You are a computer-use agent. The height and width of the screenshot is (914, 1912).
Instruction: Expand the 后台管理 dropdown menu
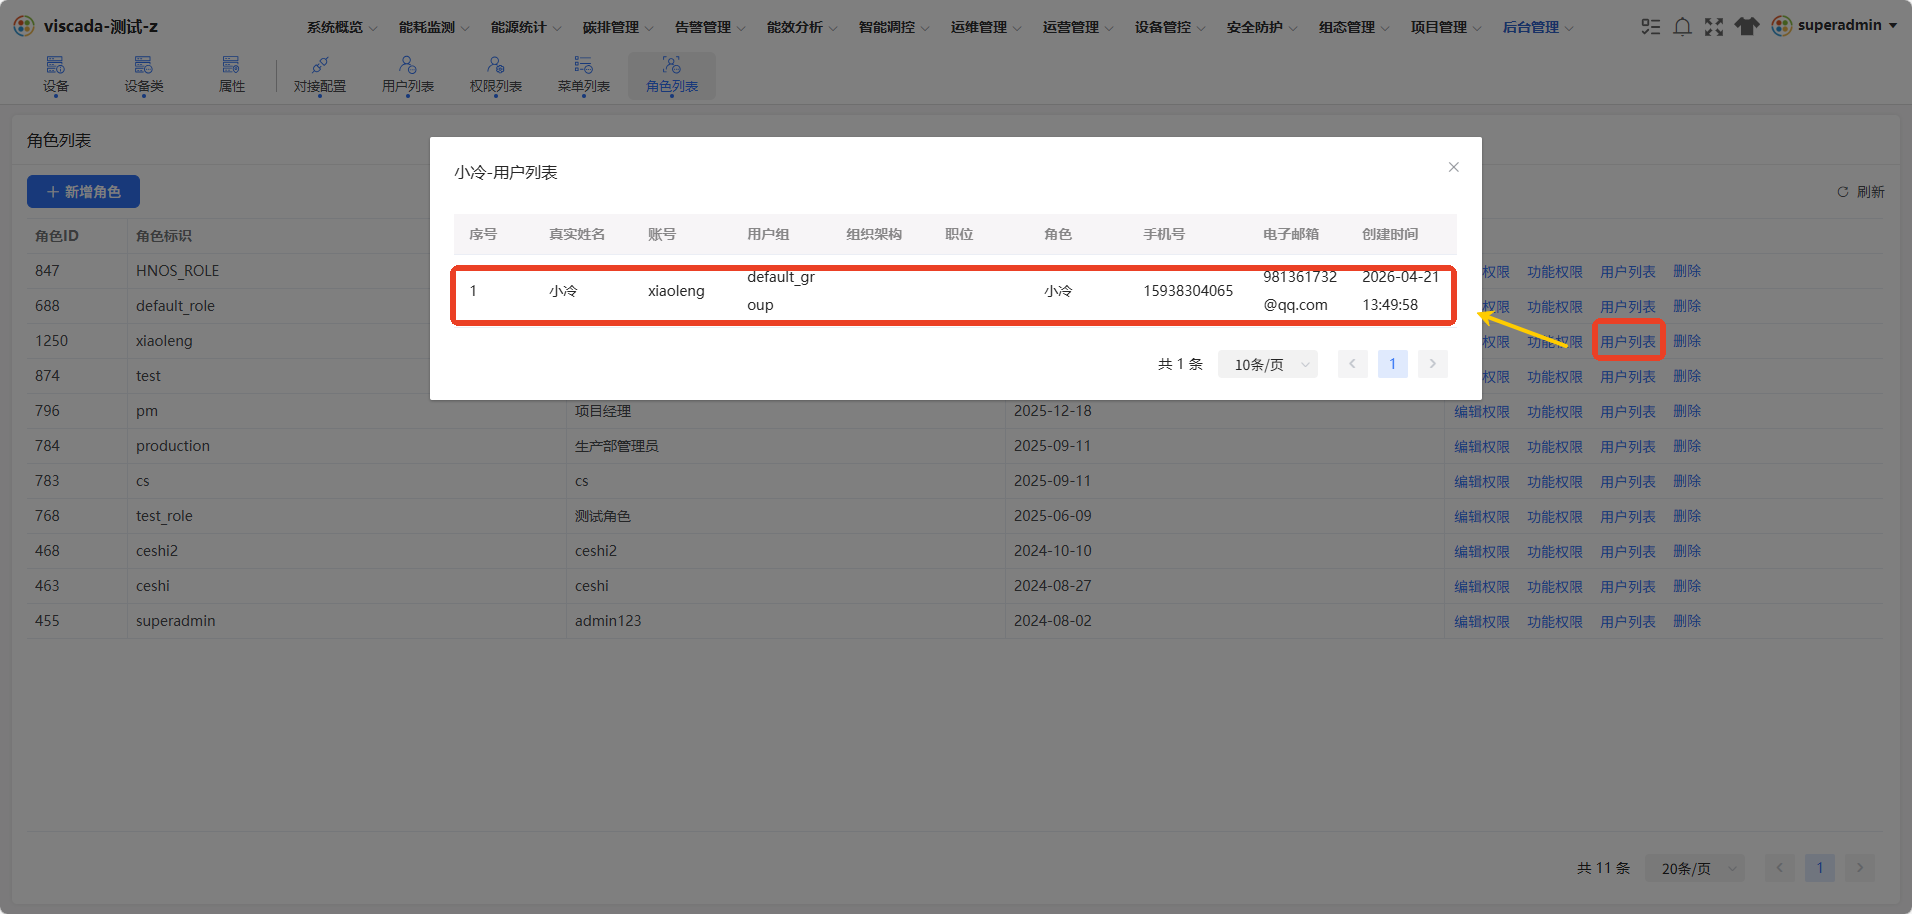pos(1538,27)
